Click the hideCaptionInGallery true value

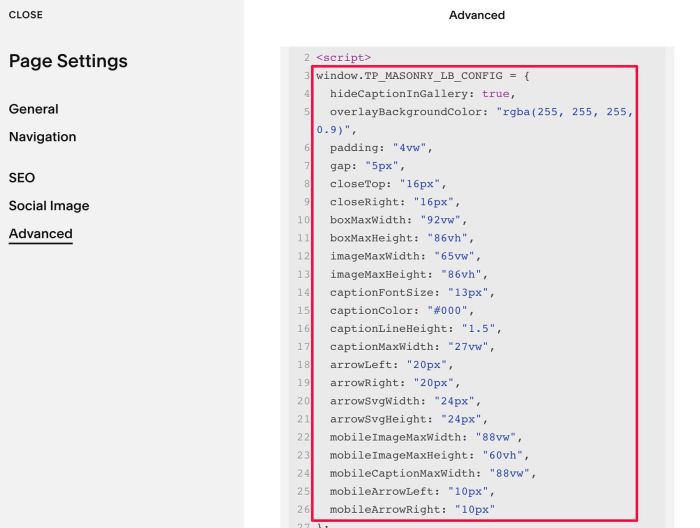point(495,94)
